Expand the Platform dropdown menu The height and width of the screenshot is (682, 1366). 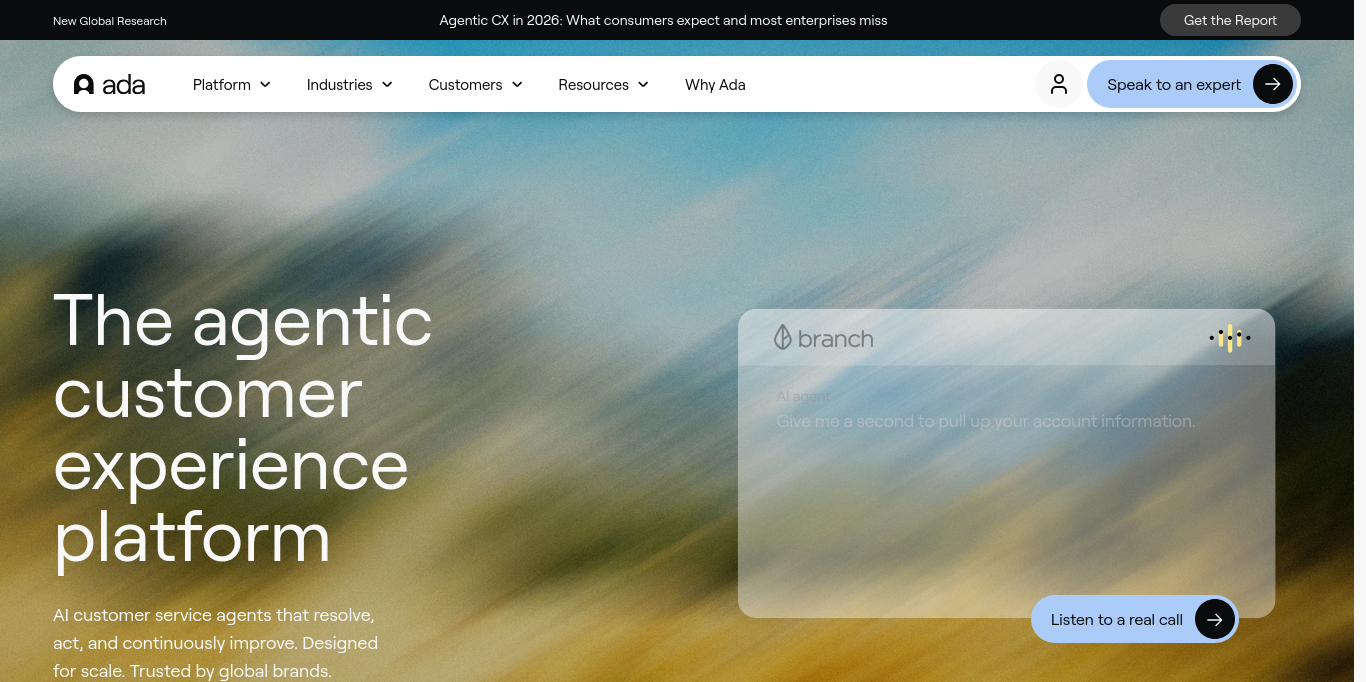[x=232, y=85]
